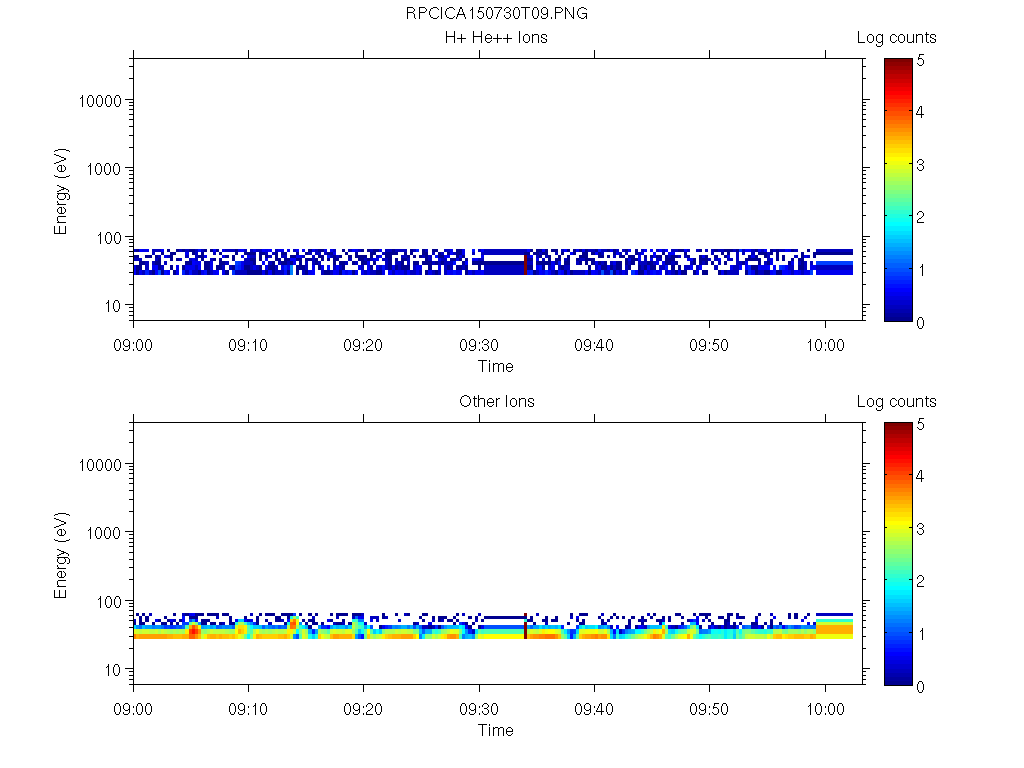The image size is (1024, 768).
Task: Click 'Log counts' label above the lower colorbar
Action: click(896, 402)
